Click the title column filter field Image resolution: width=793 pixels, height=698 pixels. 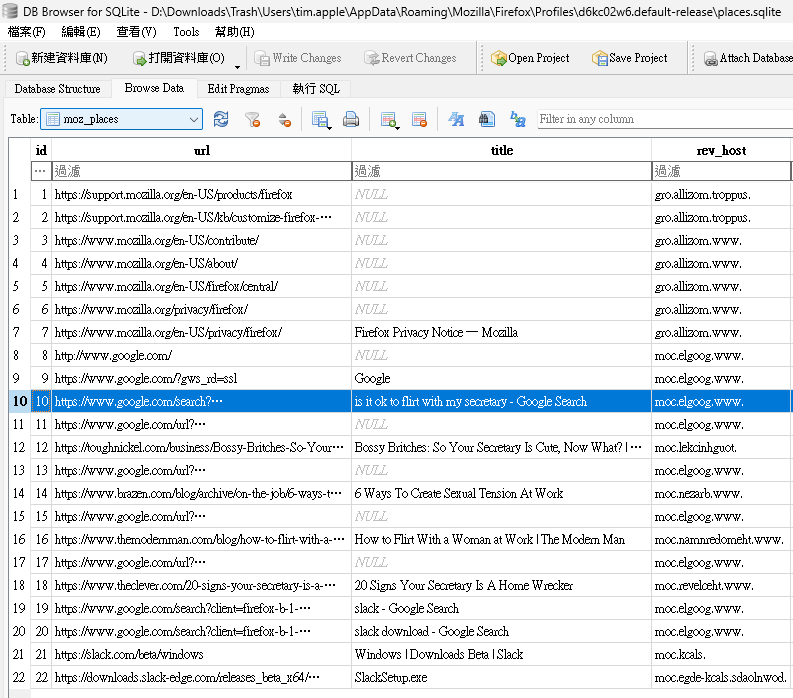[501, 171]
